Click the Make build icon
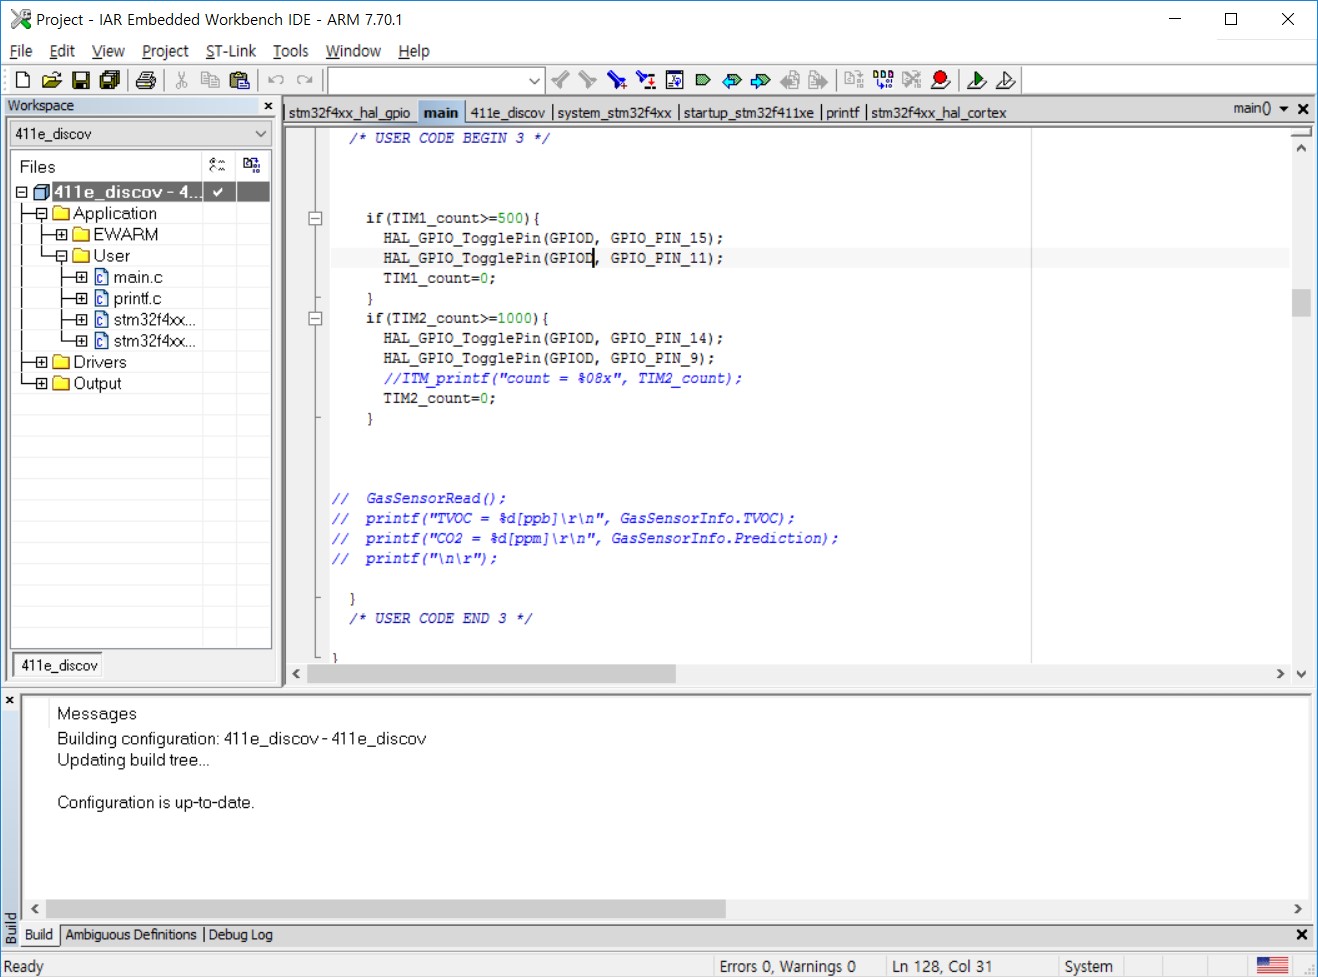 coord(883,80)
